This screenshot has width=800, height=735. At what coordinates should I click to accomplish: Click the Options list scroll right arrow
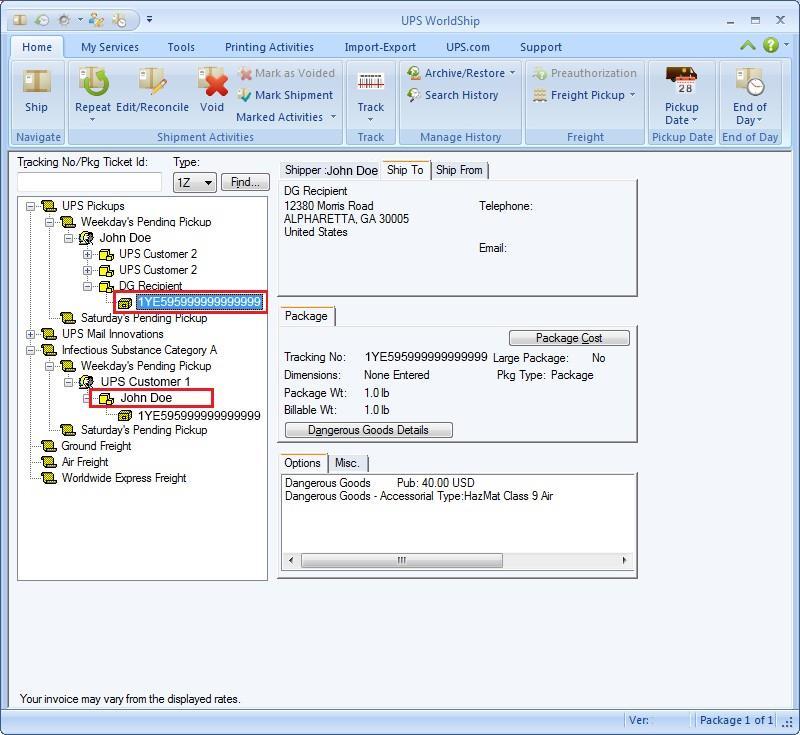pos(624,561)
